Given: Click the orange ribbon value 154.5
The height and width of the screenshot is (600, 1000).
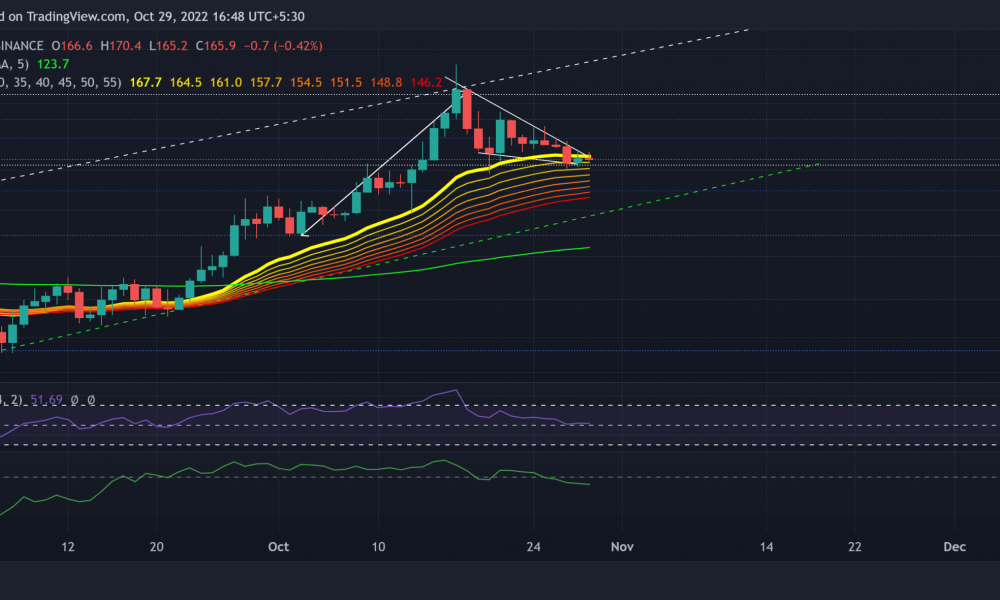Looking at the screenshot, I should click(306, 83).
